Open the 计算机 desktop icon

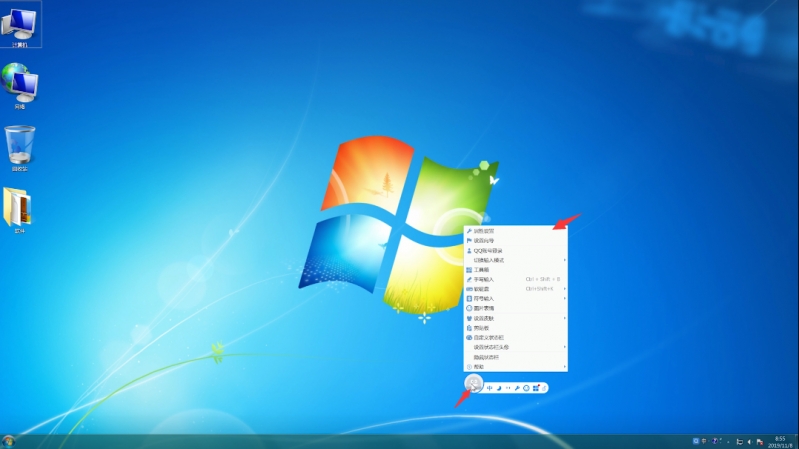[19, 24]
